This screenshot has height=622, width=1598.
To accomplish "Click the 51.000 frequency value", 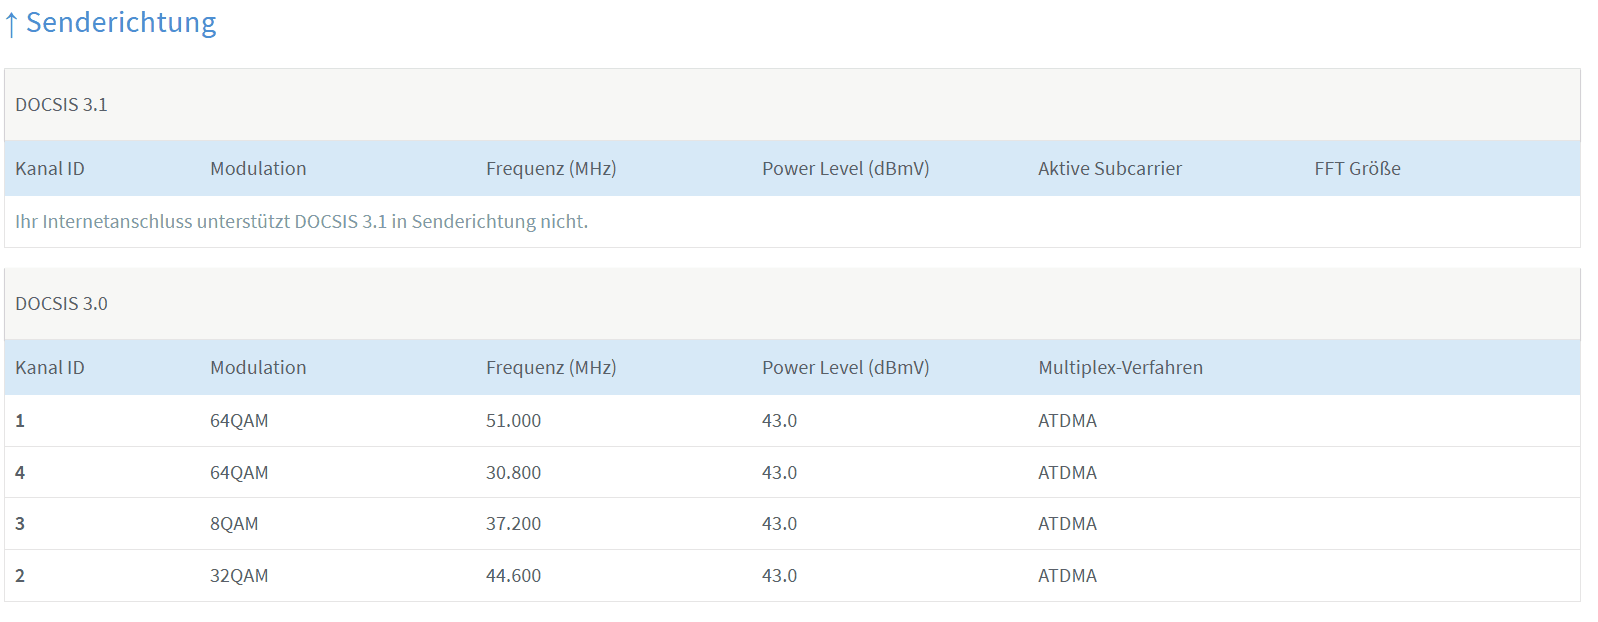I will pos(513,421).
